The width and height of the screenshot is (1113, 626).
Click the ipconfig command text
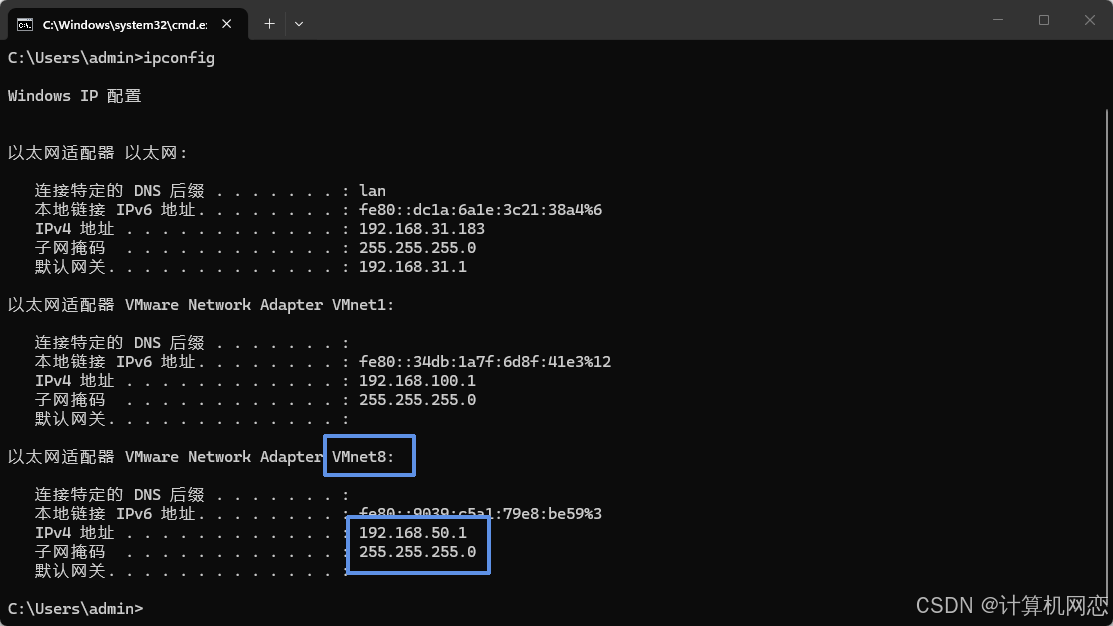click(179, 58)
